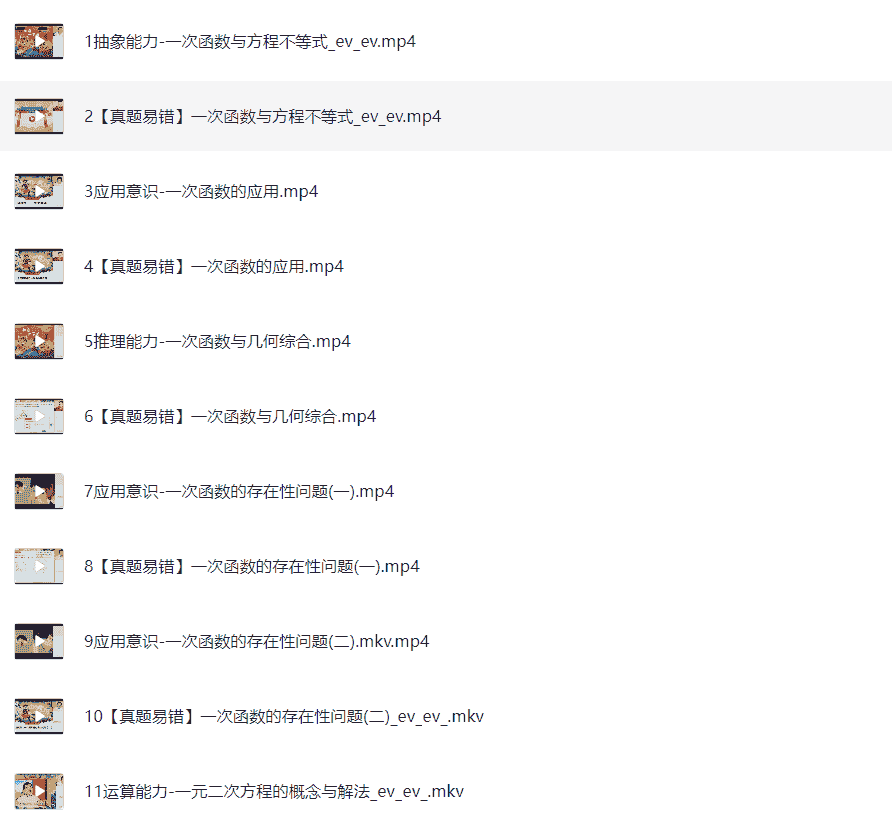Screen dimensions: 892x820
Task: Select 2【真题易错】一次函数与方程不等式_ev_ev.mp4
Action: click(x=262, y=117)
